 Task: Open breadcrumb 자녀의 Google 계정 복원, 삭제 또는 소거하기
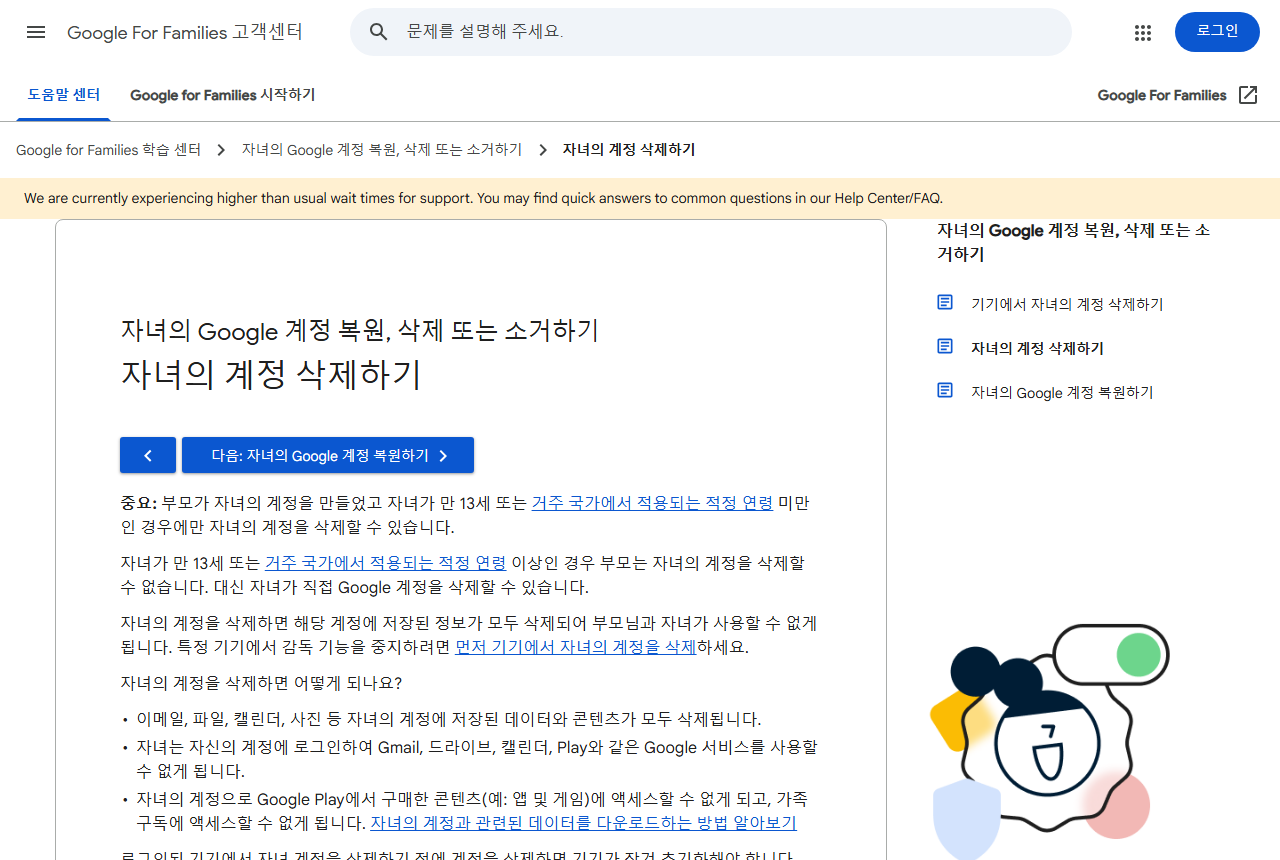382,150
